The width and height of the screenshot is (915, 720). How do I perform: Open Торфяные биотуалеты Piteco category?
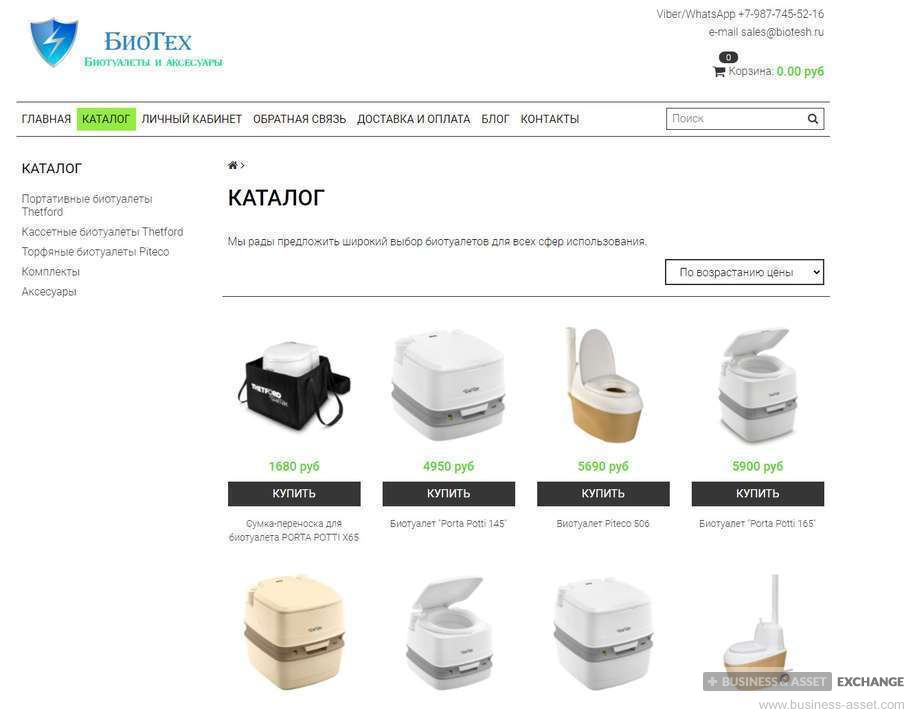(x=95, y=251)
